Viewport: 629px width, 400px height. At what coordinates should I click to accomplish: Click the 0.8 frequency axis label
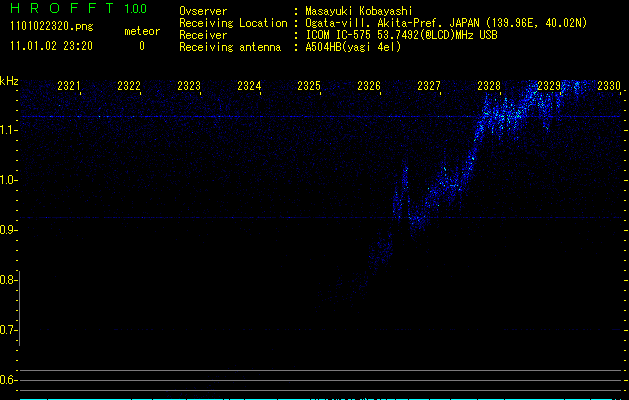point(7,280)
